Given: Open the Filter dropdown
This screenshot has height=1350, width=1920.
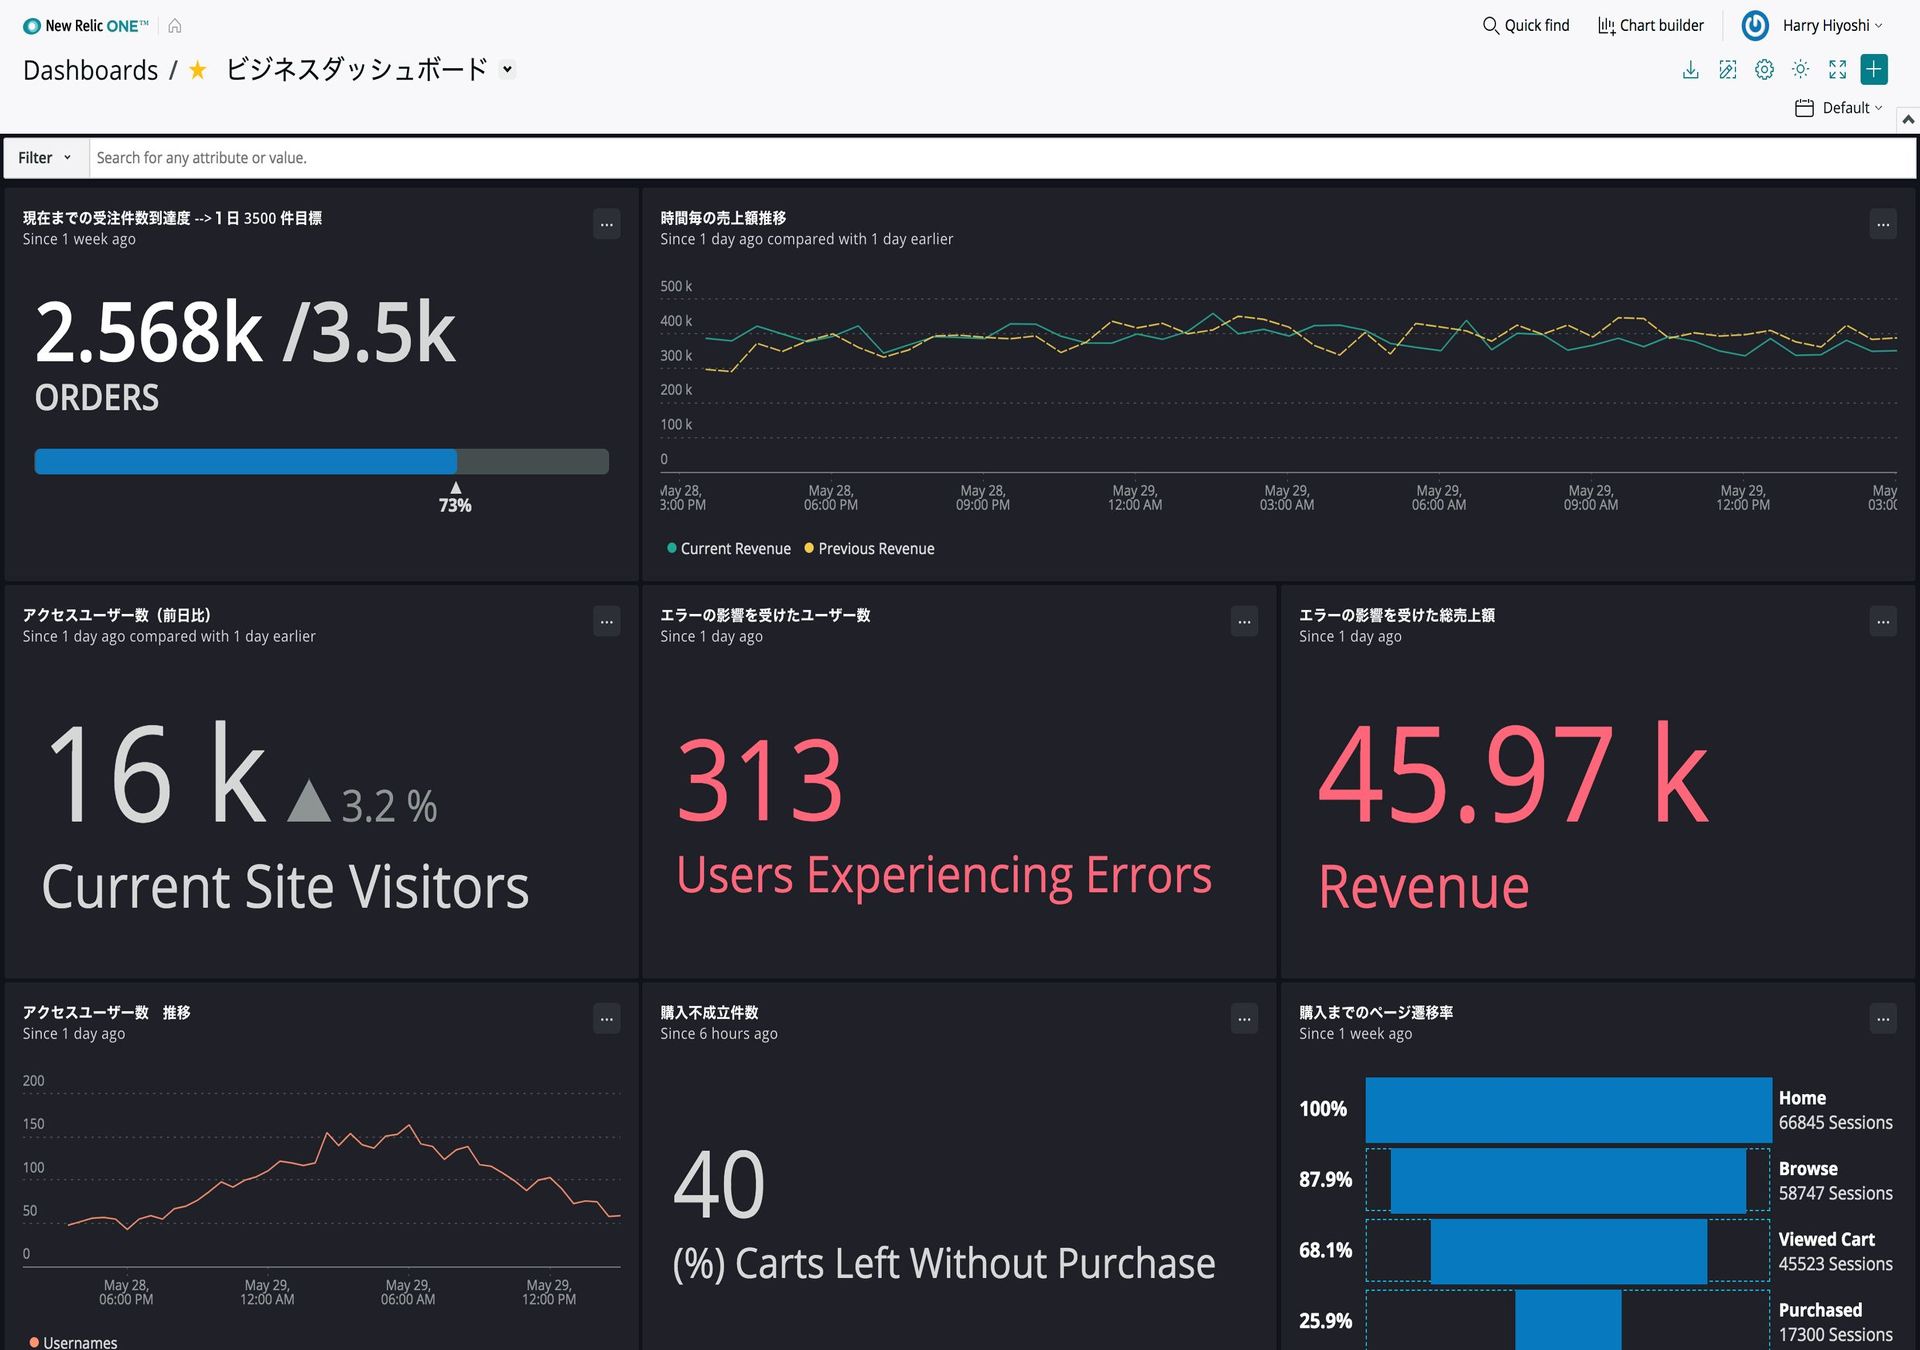Looking at the screenshot, I should click(x=44, y=157).
